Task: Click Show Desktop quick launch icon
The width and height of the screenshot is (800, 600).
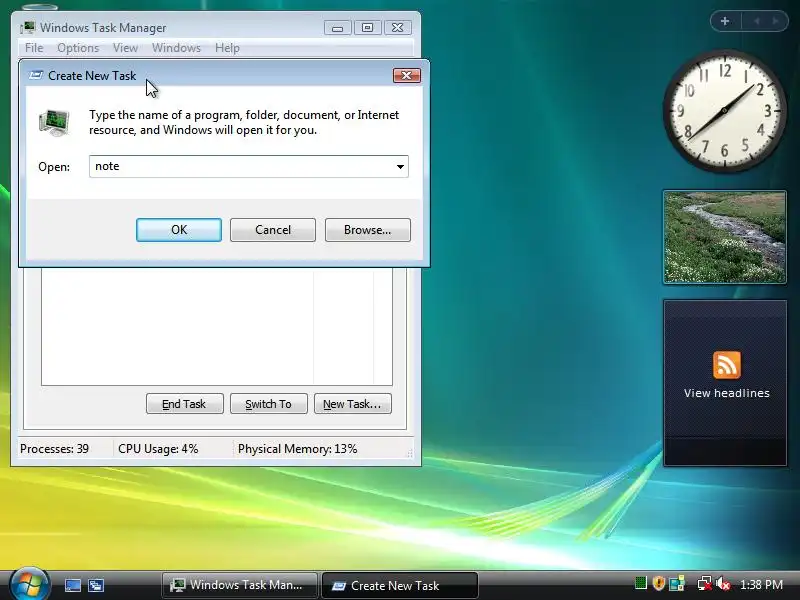Action: (72, 585)
